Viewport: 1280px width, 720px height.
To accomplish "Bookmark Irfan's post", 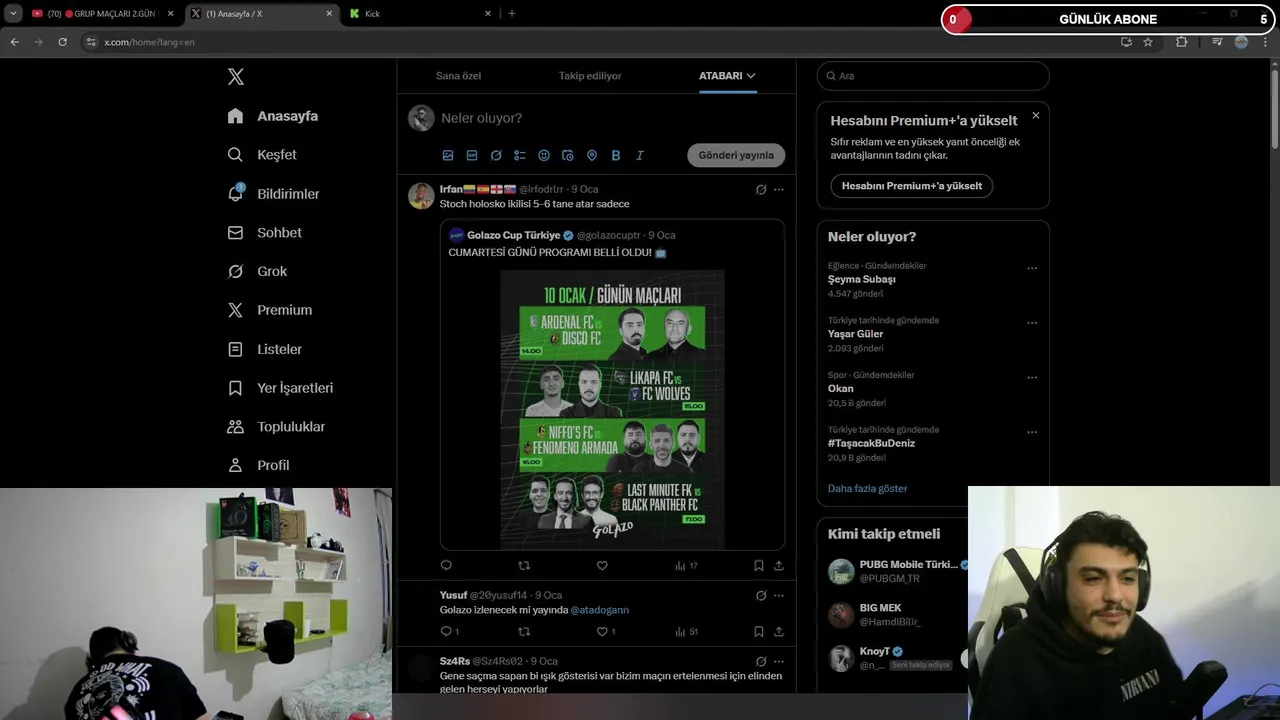I will [759, 566].
